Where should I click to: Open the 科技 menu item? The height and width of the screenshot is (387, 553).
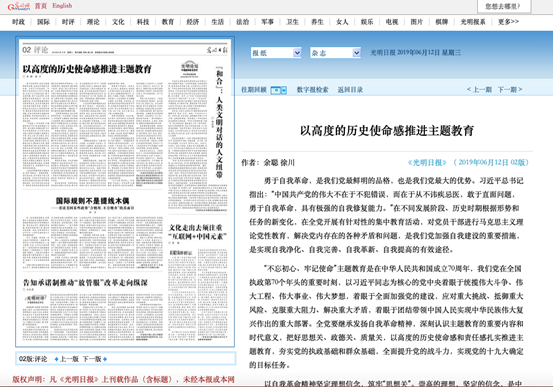(x=143, y=22)
